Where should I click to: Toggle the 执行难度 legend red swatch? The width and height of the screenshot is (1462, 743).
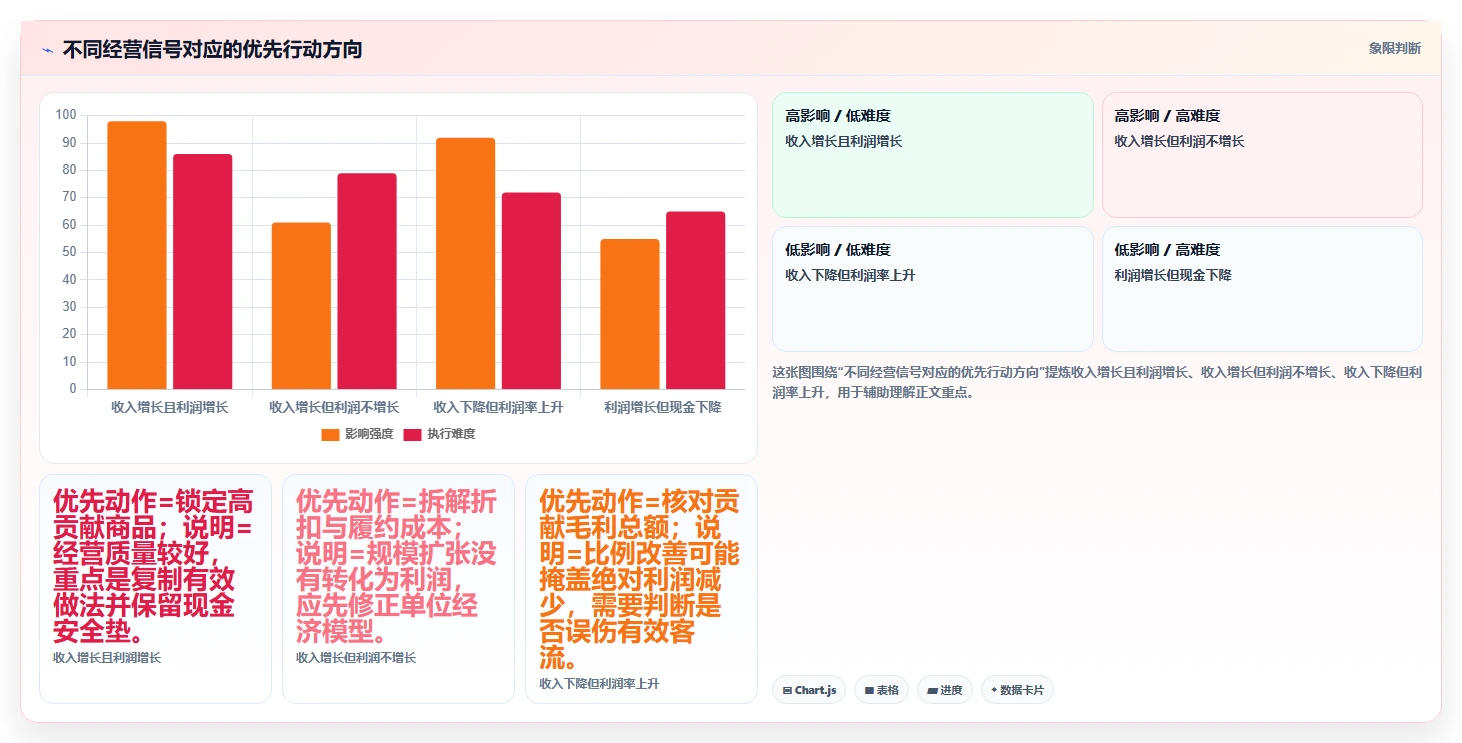413,435
